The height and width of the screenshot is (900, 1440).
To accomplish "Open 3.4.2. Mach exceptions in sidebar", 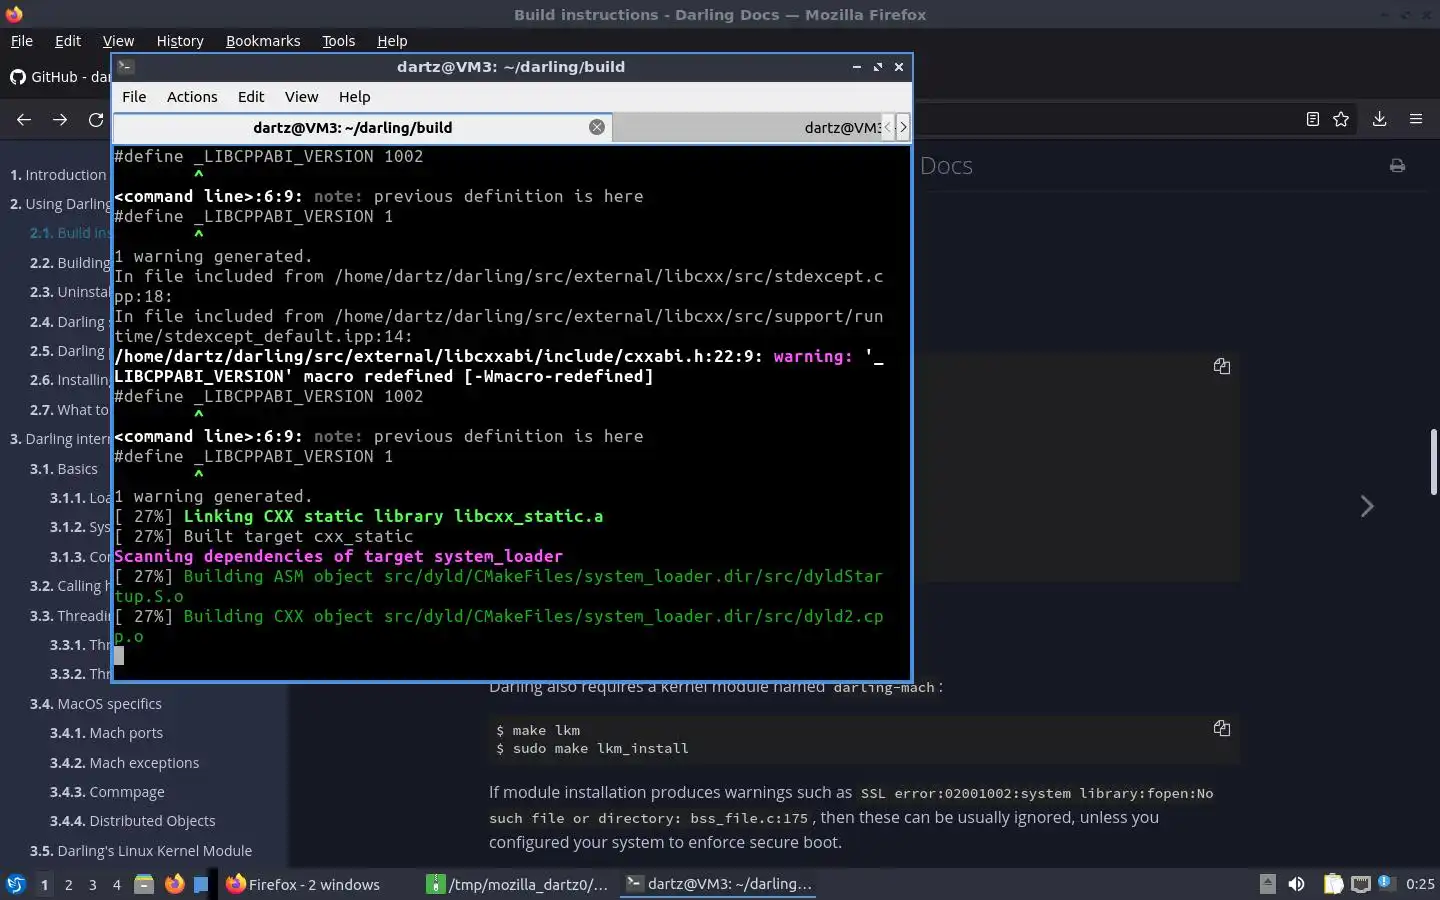I will pyautogui.click(x=125, y=763).
